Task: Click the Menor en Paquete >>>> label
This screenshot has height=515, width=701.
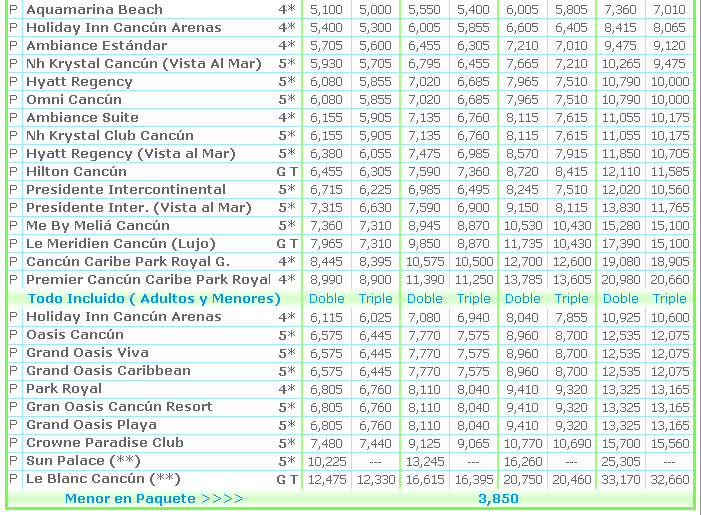Action: [154, 498]
